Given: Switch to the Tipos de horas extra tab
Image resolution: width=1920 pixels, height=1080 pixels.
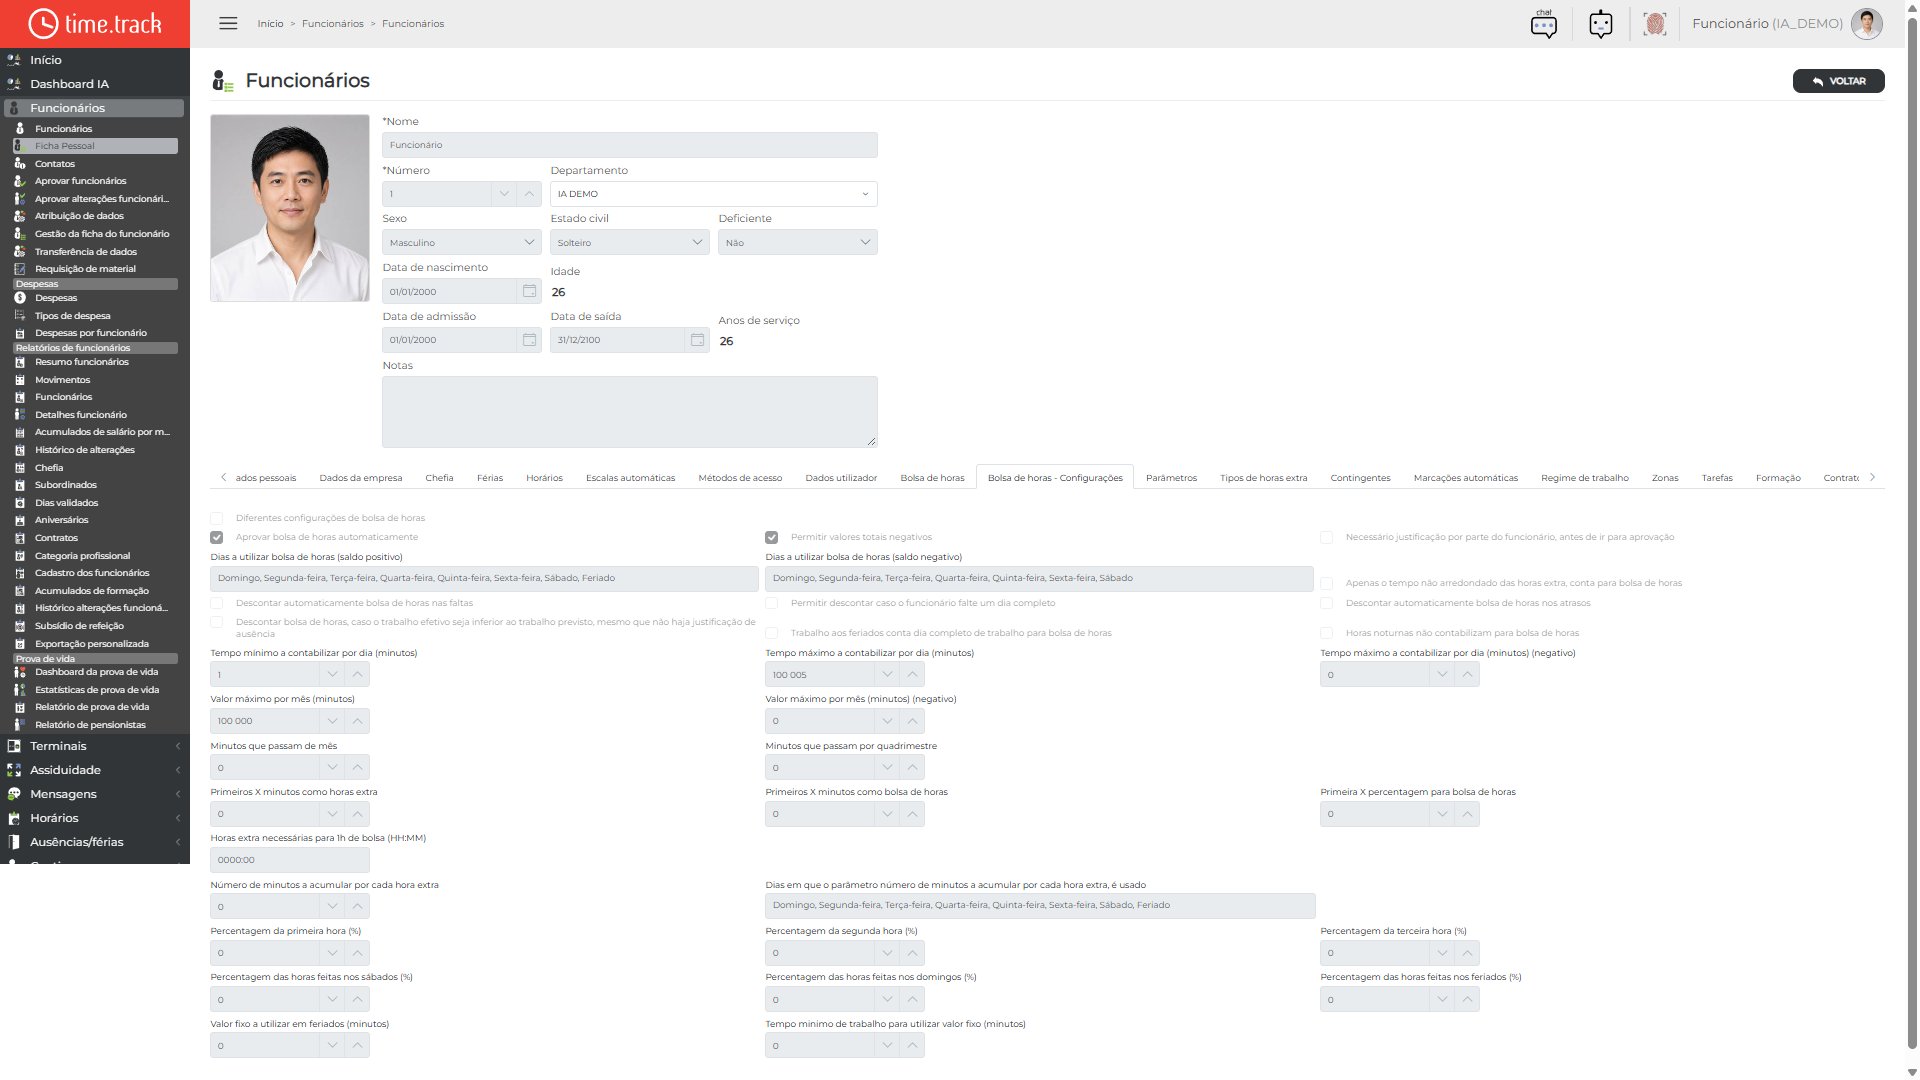Looking at the screenshot, I should click(x=1263, y=478).
